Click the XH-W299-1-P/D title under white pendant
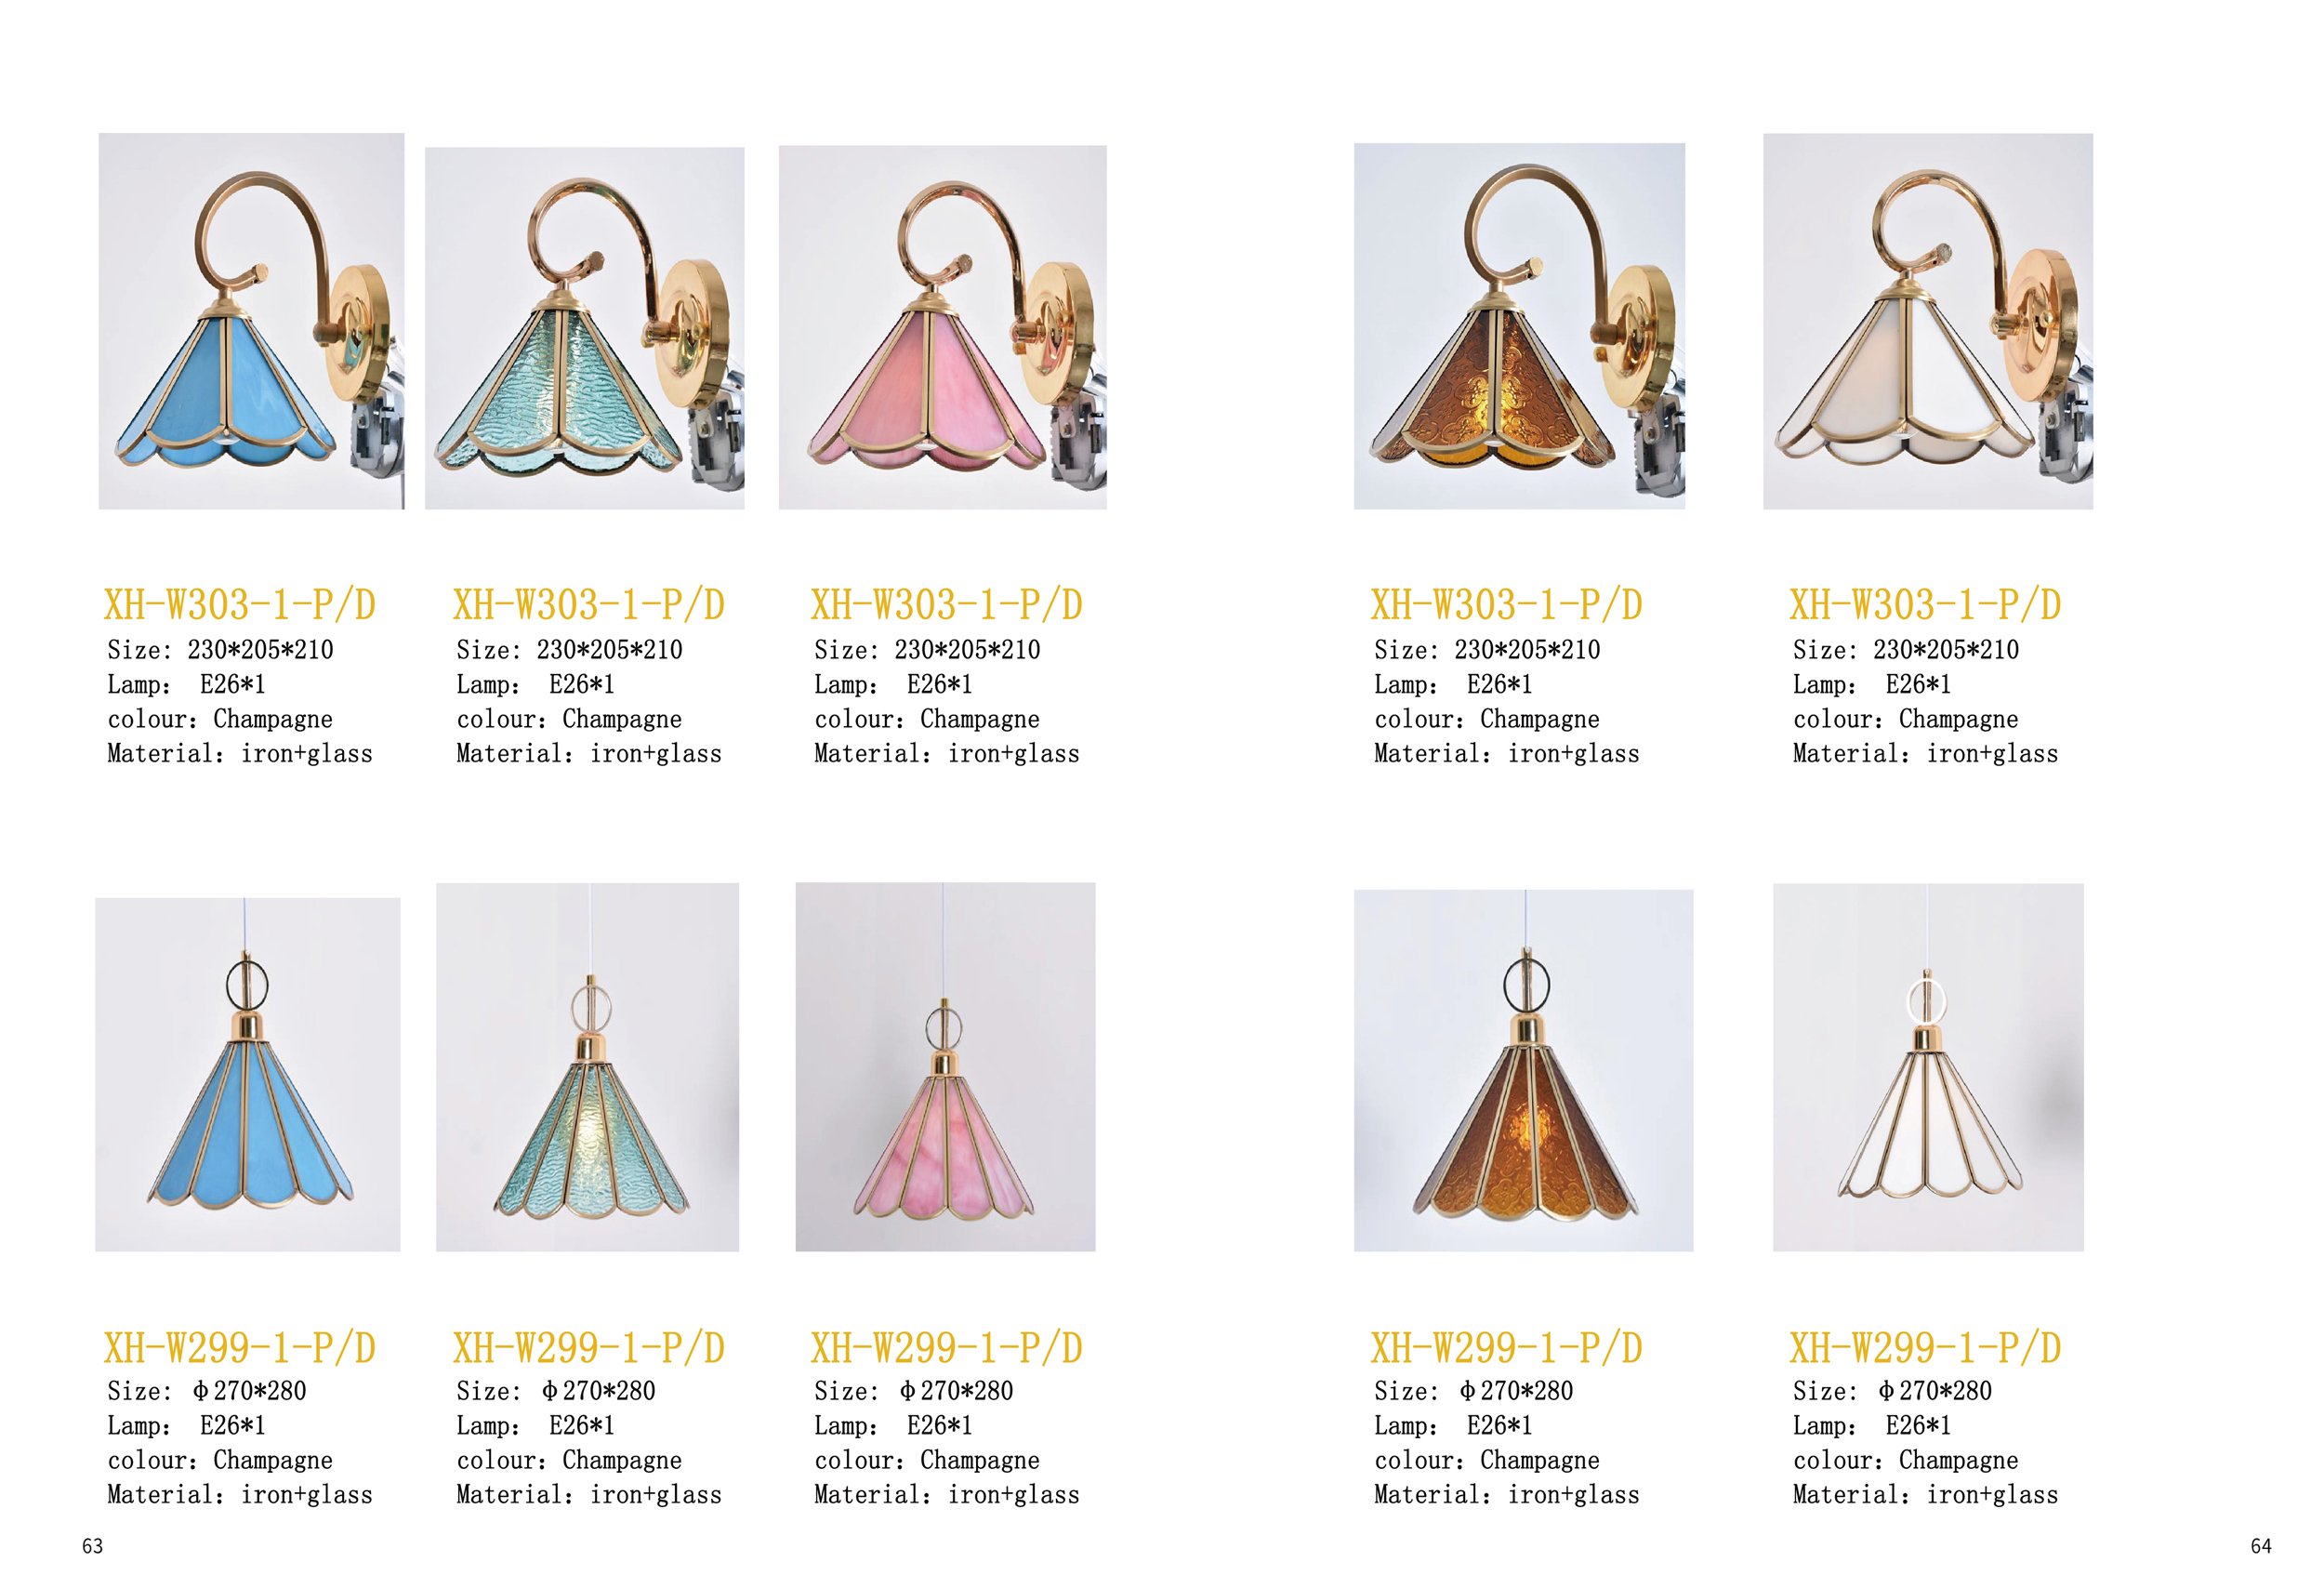The height and width of the screenshot is (1588, 2324). [1925, 1348]
